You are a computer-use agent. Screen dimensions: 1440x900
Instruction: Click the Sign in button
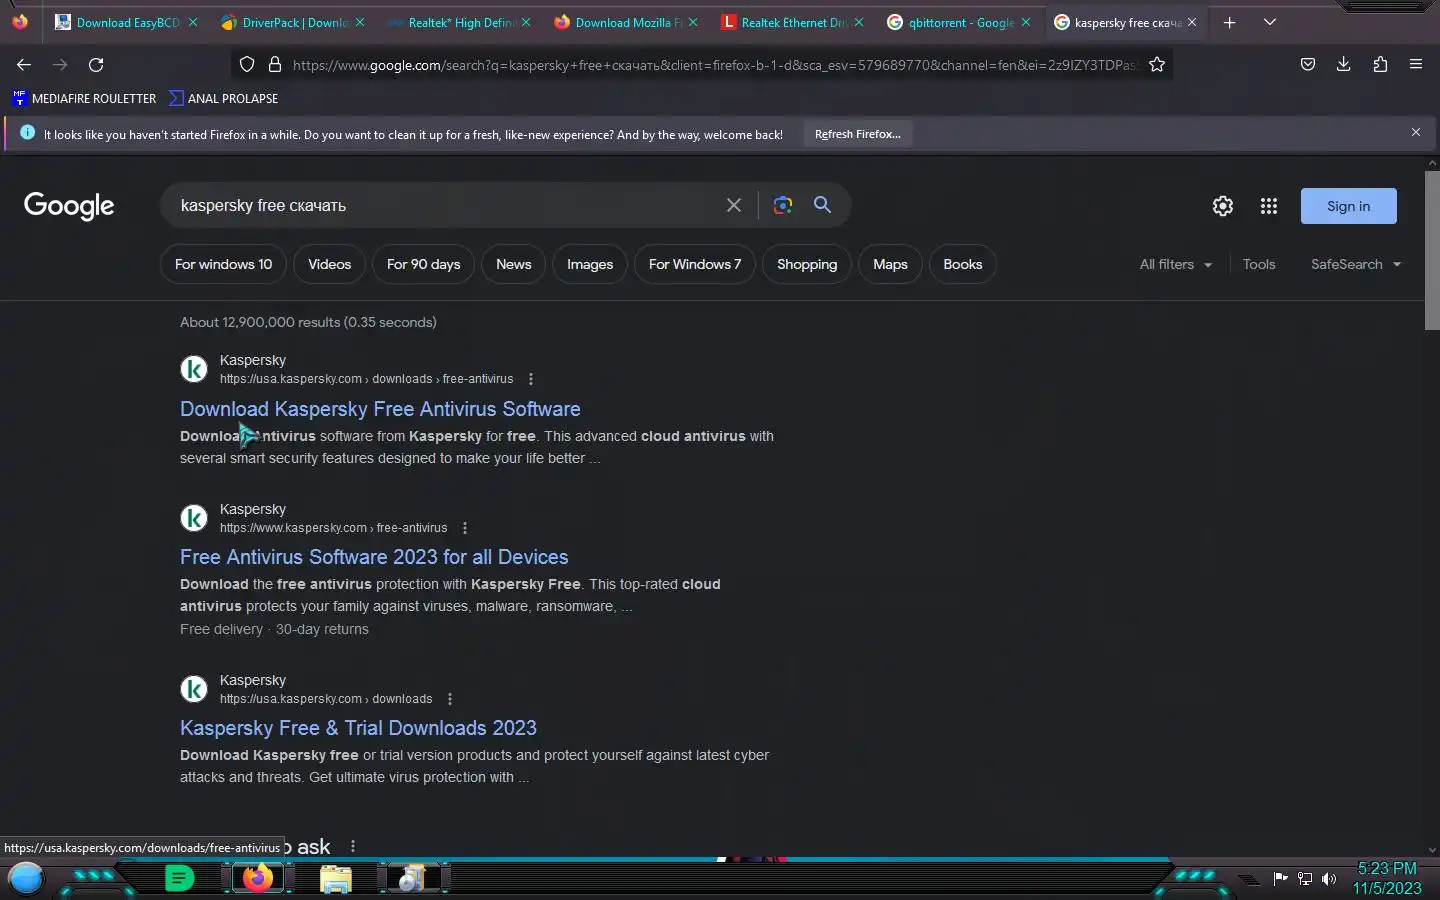pyautogui.click(x=1348, y=206)
